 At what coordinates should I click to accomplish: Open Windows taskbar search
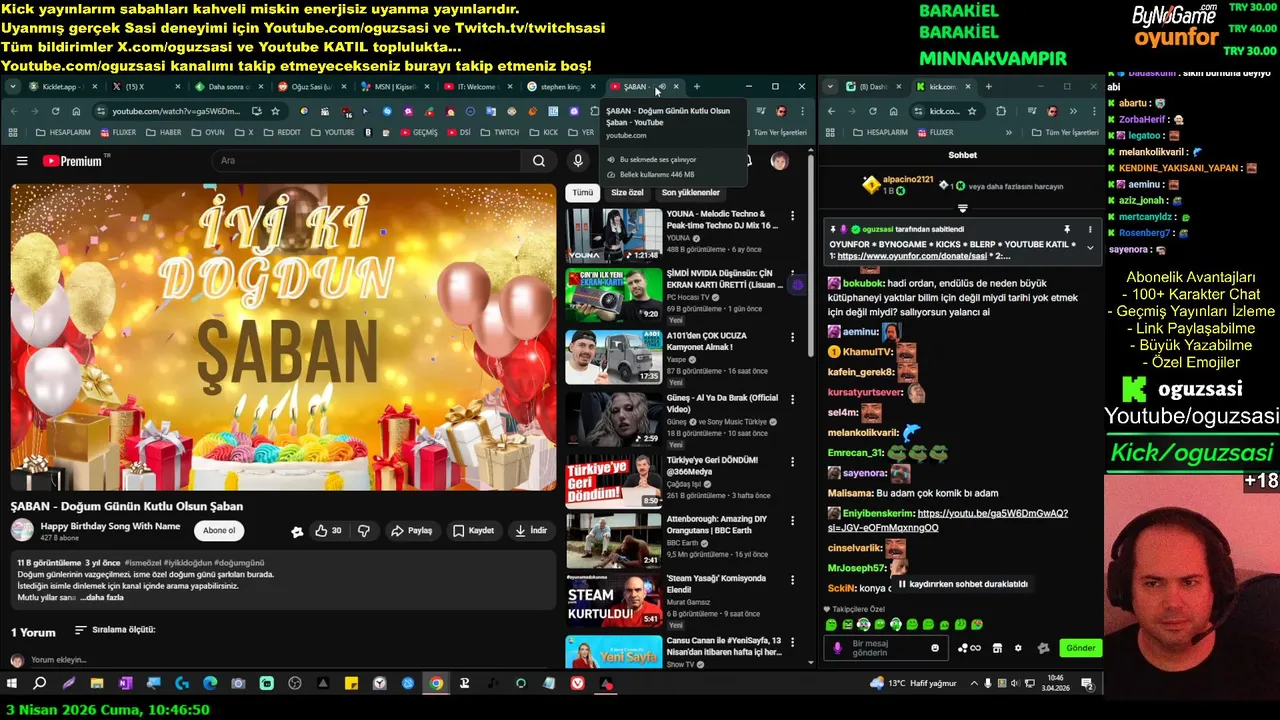(x=40, y=684)
